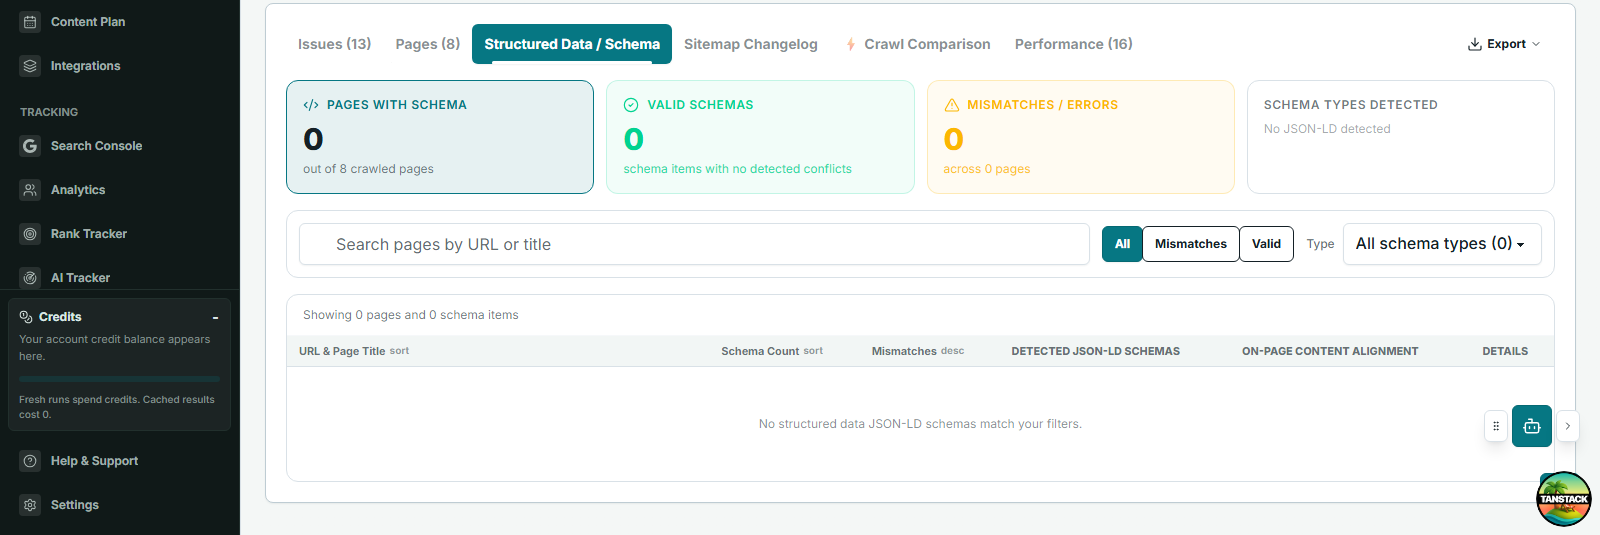The width and height of the screenshot is (1600, 535).
Task: Select the Mismatches filter toggle
Action: [1191, 244]
